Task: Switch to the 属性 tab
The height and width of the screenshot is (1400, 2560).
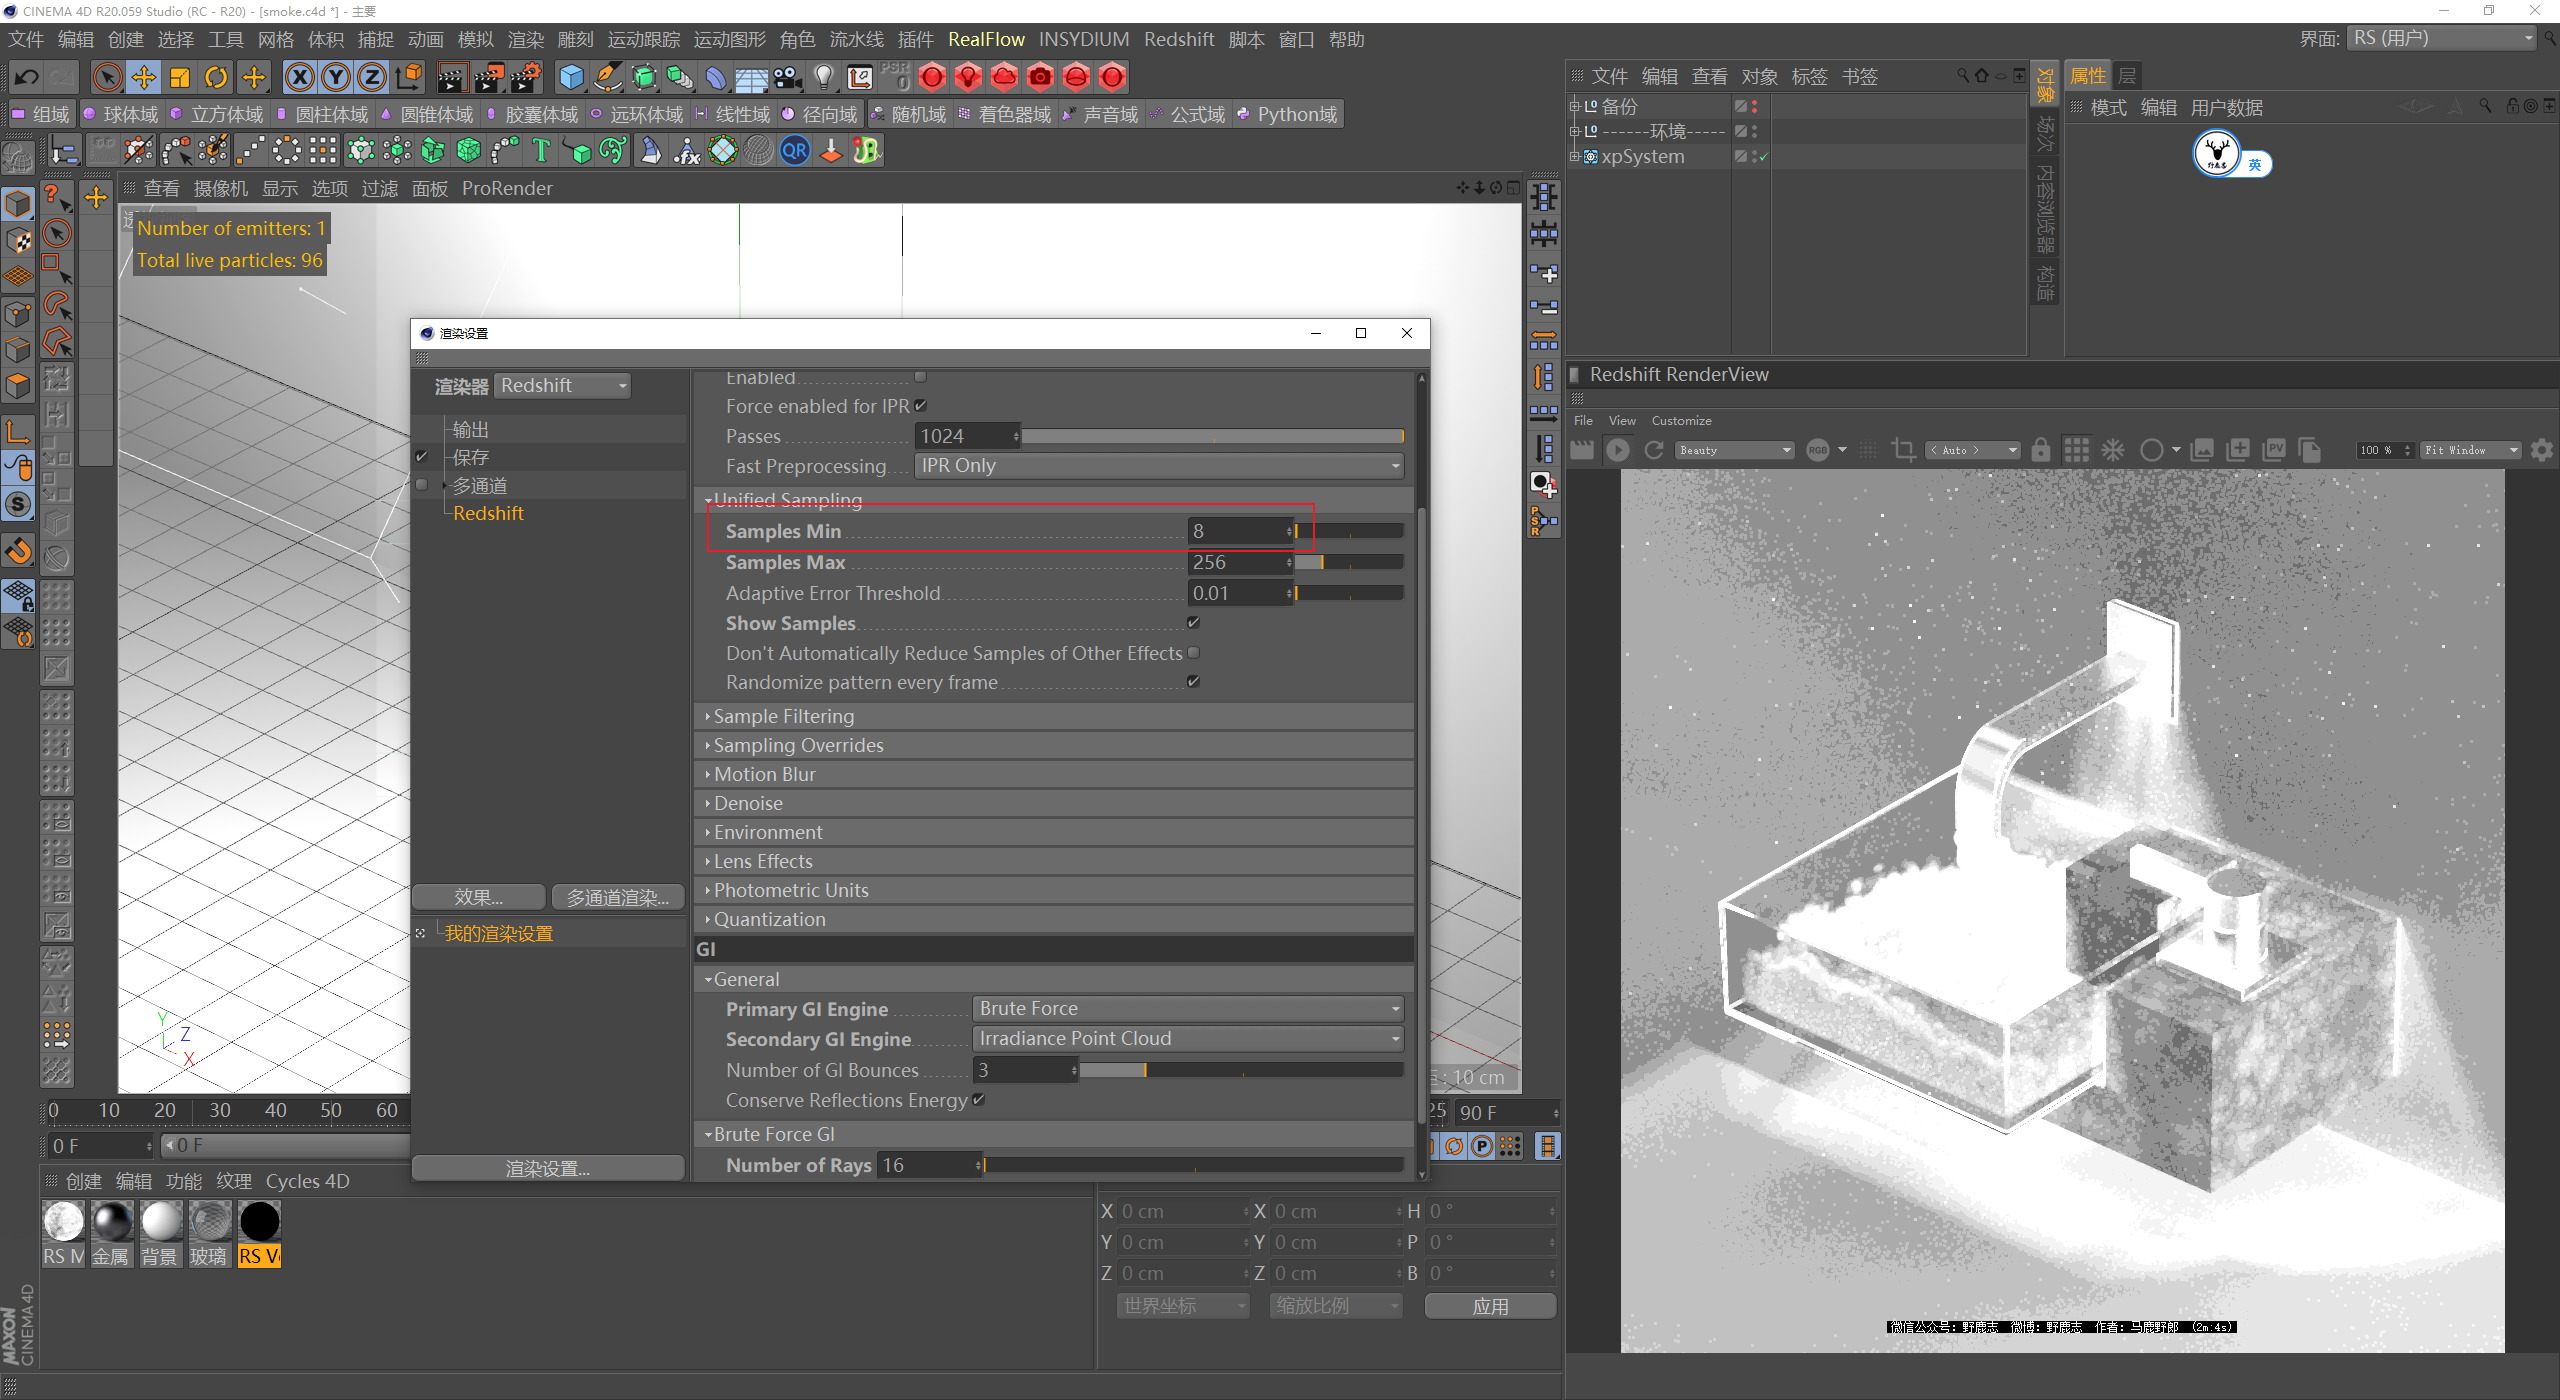Action: (x=2087, y=76)
